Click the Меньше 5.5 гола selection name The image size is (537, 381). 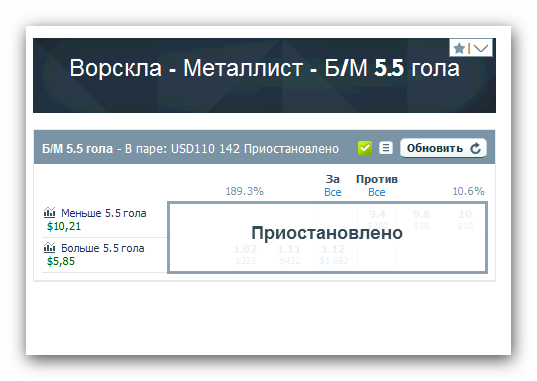[x=103, y=213]
